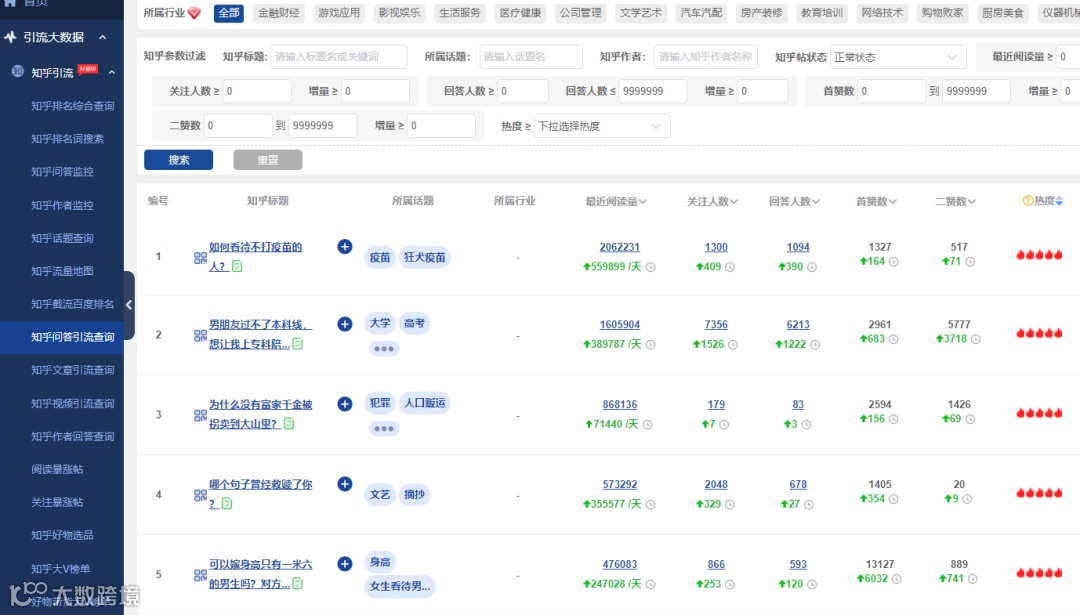The width and height of the screenshot is (1080, 615).
Task: Click red heart icon beside 所属行业
Action: coord(194,13)
